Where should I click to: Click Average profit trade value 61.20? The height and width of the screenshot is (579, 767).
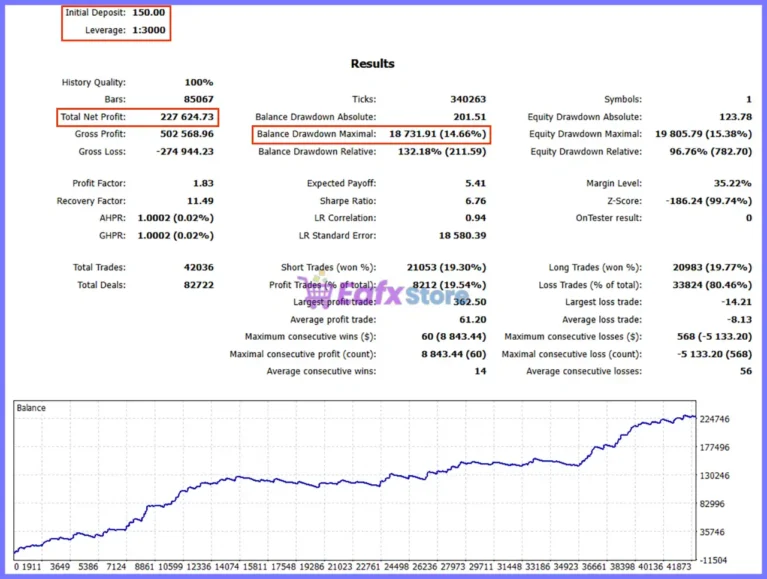point(473,320)
